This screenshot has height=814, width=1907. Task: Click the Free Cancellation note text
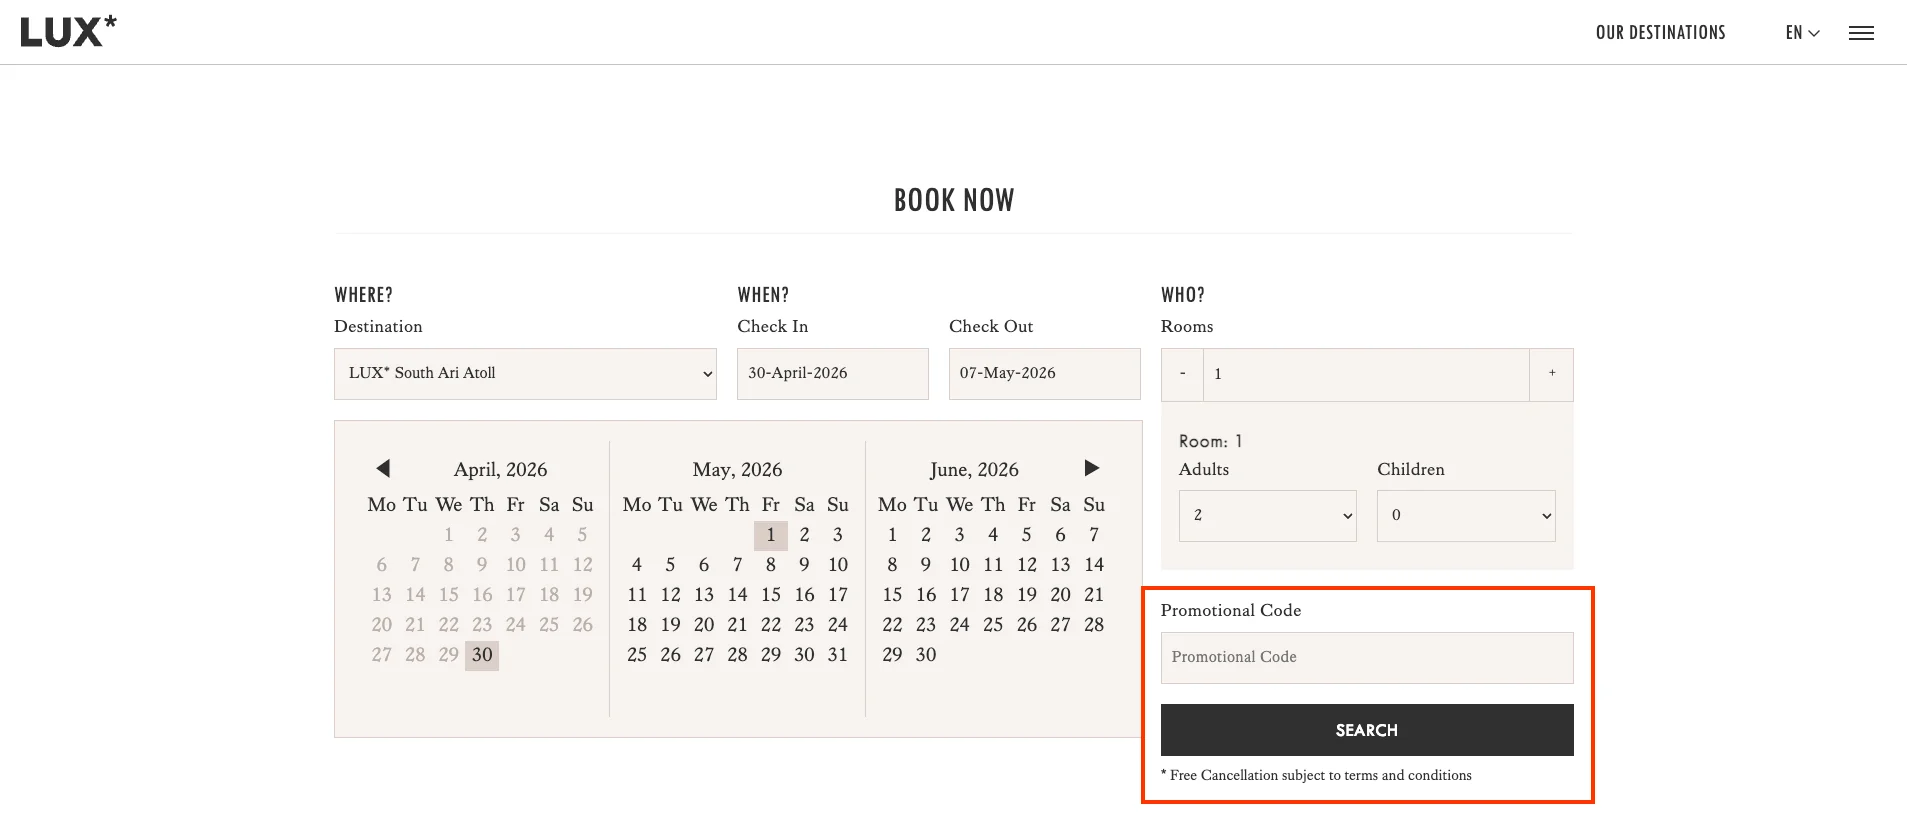coord(1316,775)
